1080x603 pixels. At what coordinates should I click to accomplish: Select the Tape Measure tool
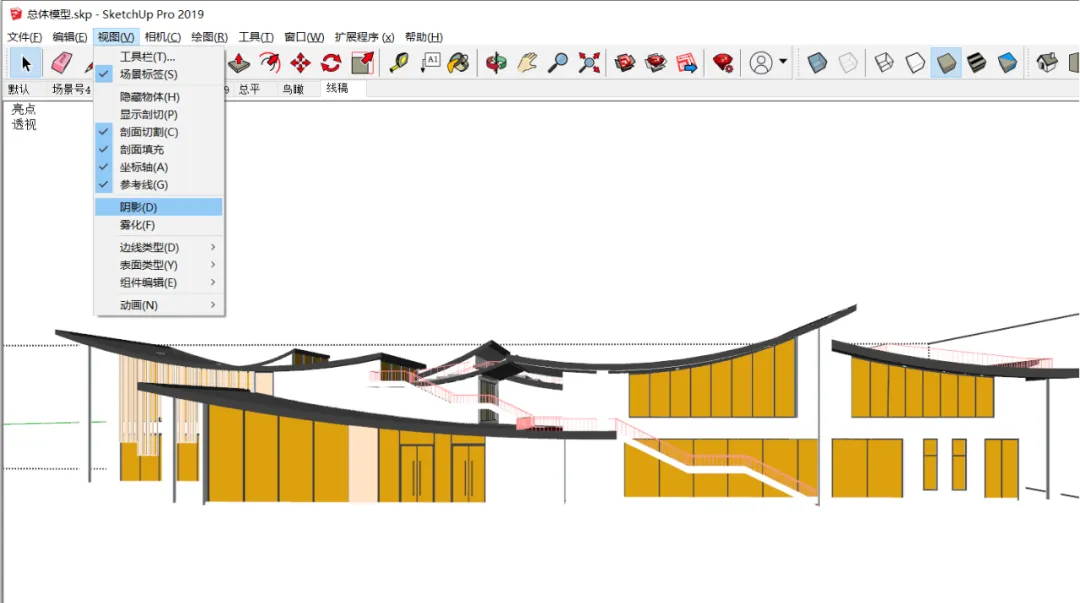point(399,63)
